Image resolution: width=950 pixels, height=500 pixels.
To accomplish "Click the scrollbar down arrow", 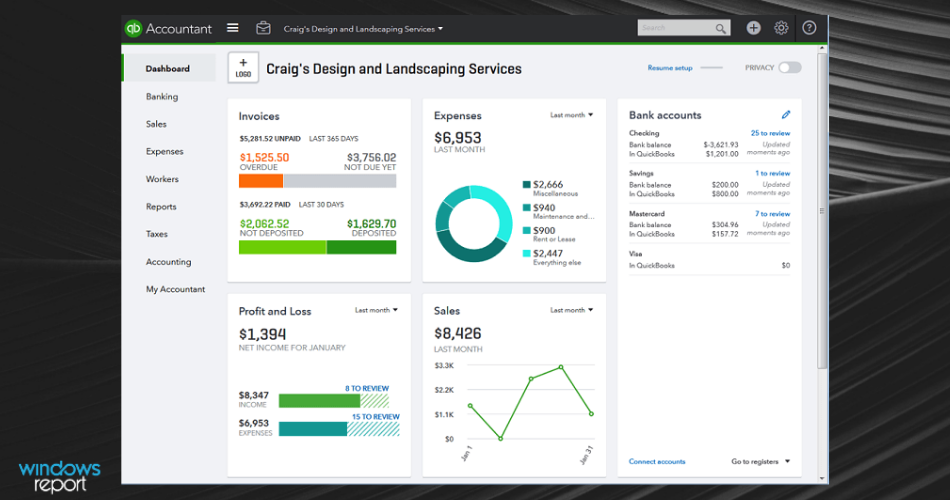I will click(822, 478).
